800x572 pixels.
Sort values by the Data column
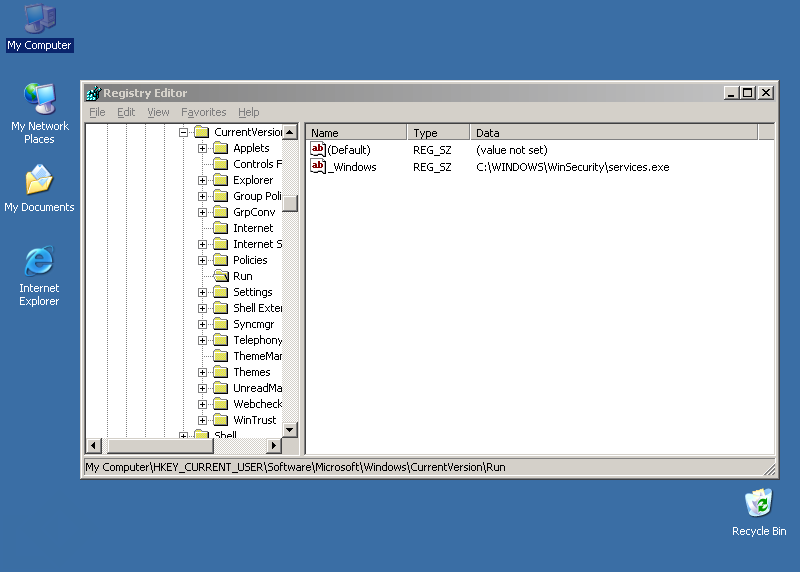(614, 133)
